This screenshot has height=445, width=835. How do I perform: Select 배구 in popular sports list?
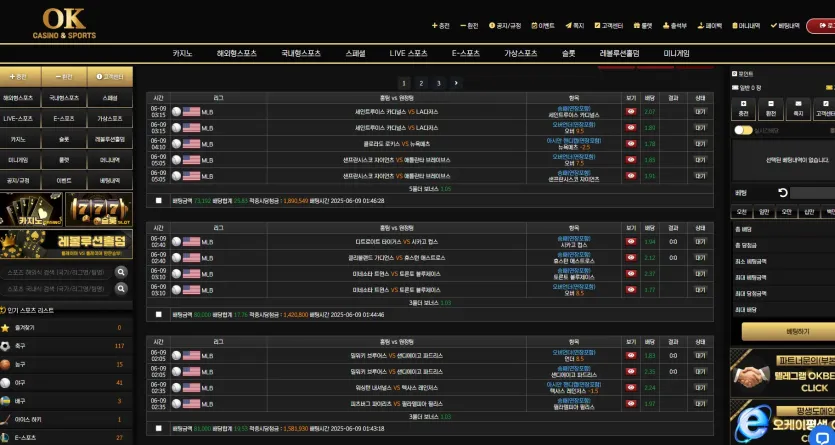pyautogui.click(x=66, y=401)
